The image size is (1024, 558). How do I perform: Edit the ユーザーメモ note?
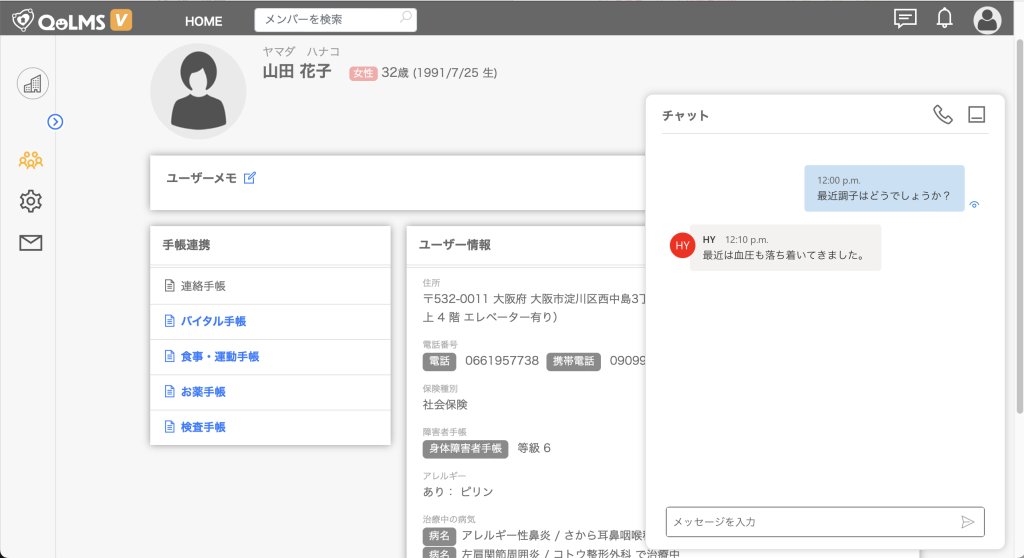click(250, 178)
